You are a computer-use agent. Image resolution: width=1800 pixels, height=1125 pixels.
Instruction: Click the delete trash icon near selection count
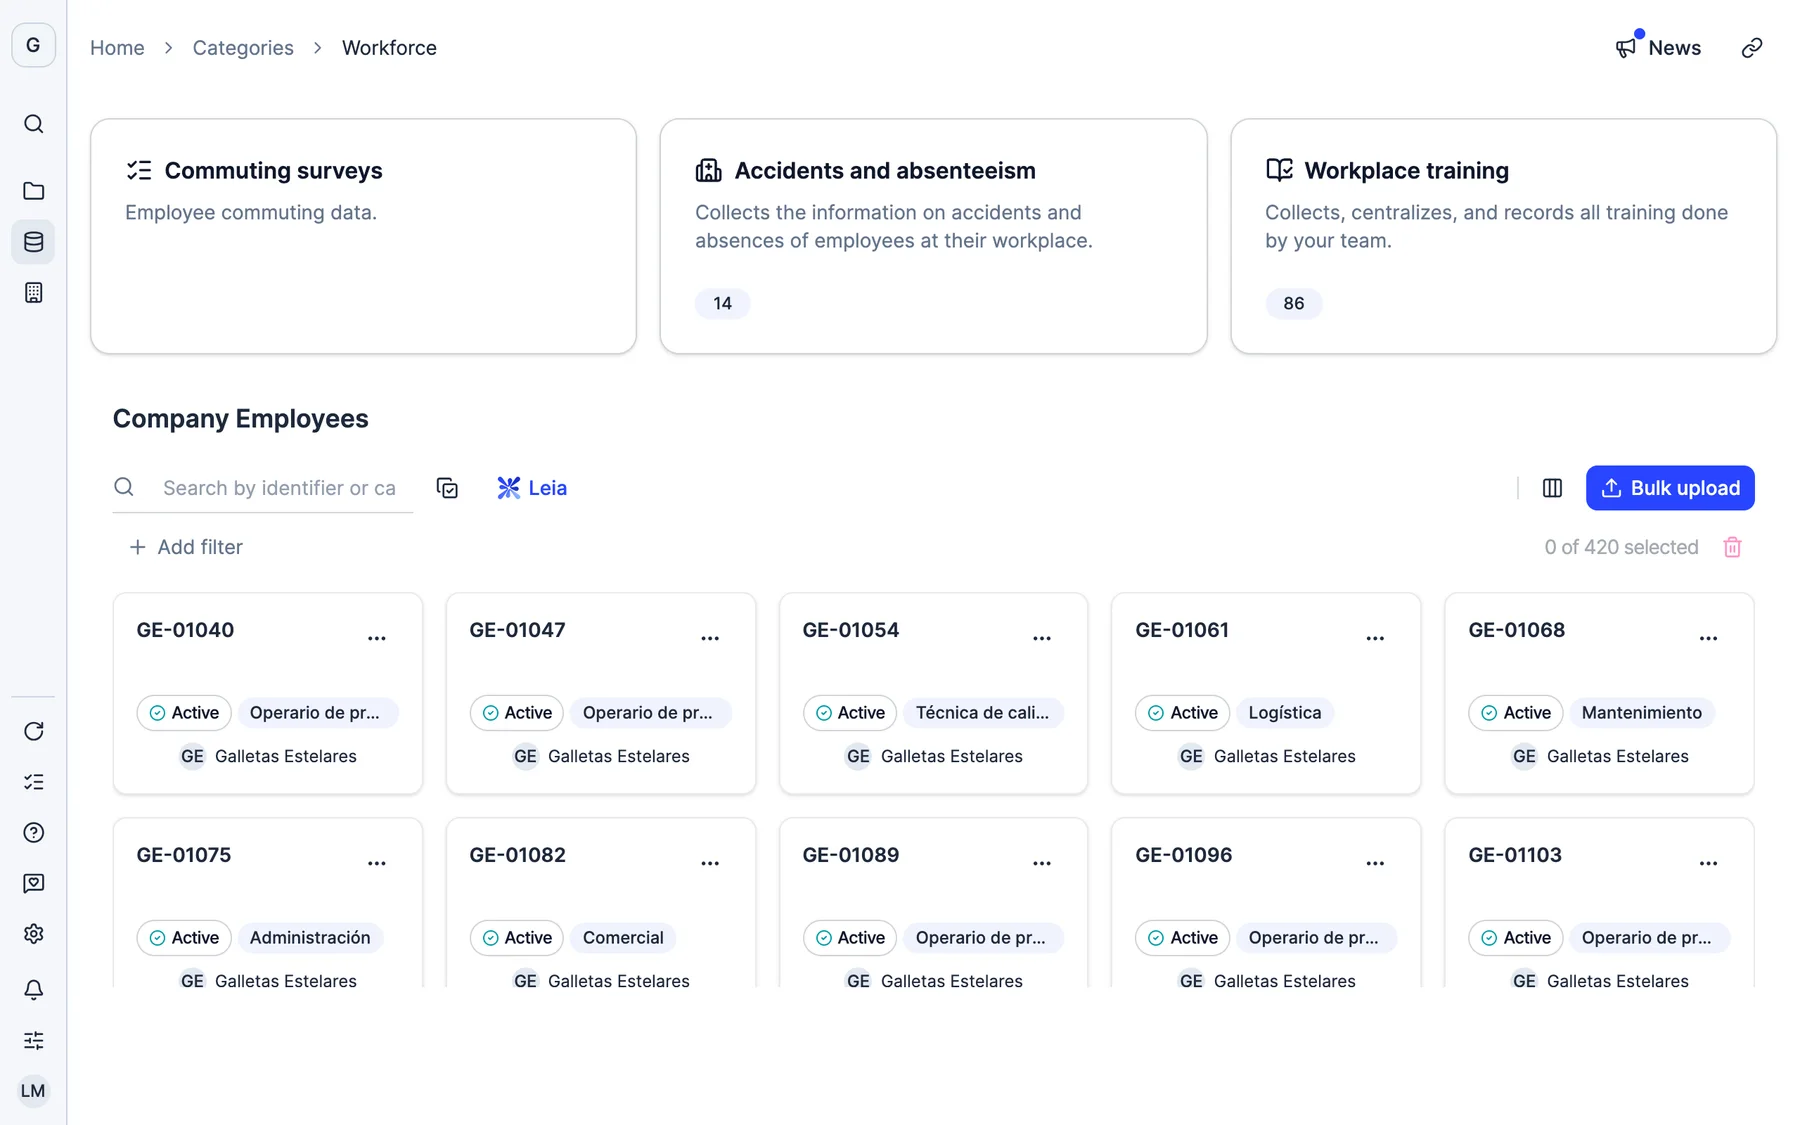pyautogui.click(x=1732, y=547)
